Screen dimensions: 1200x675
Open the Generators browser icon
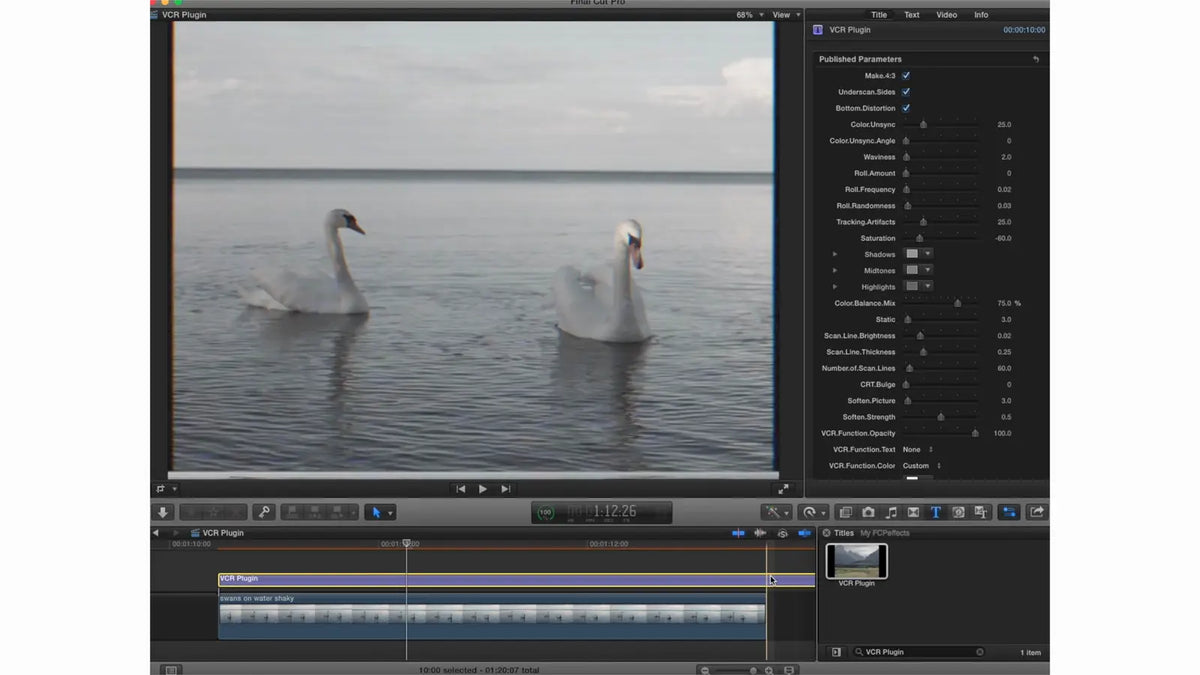tap(958, 512)
